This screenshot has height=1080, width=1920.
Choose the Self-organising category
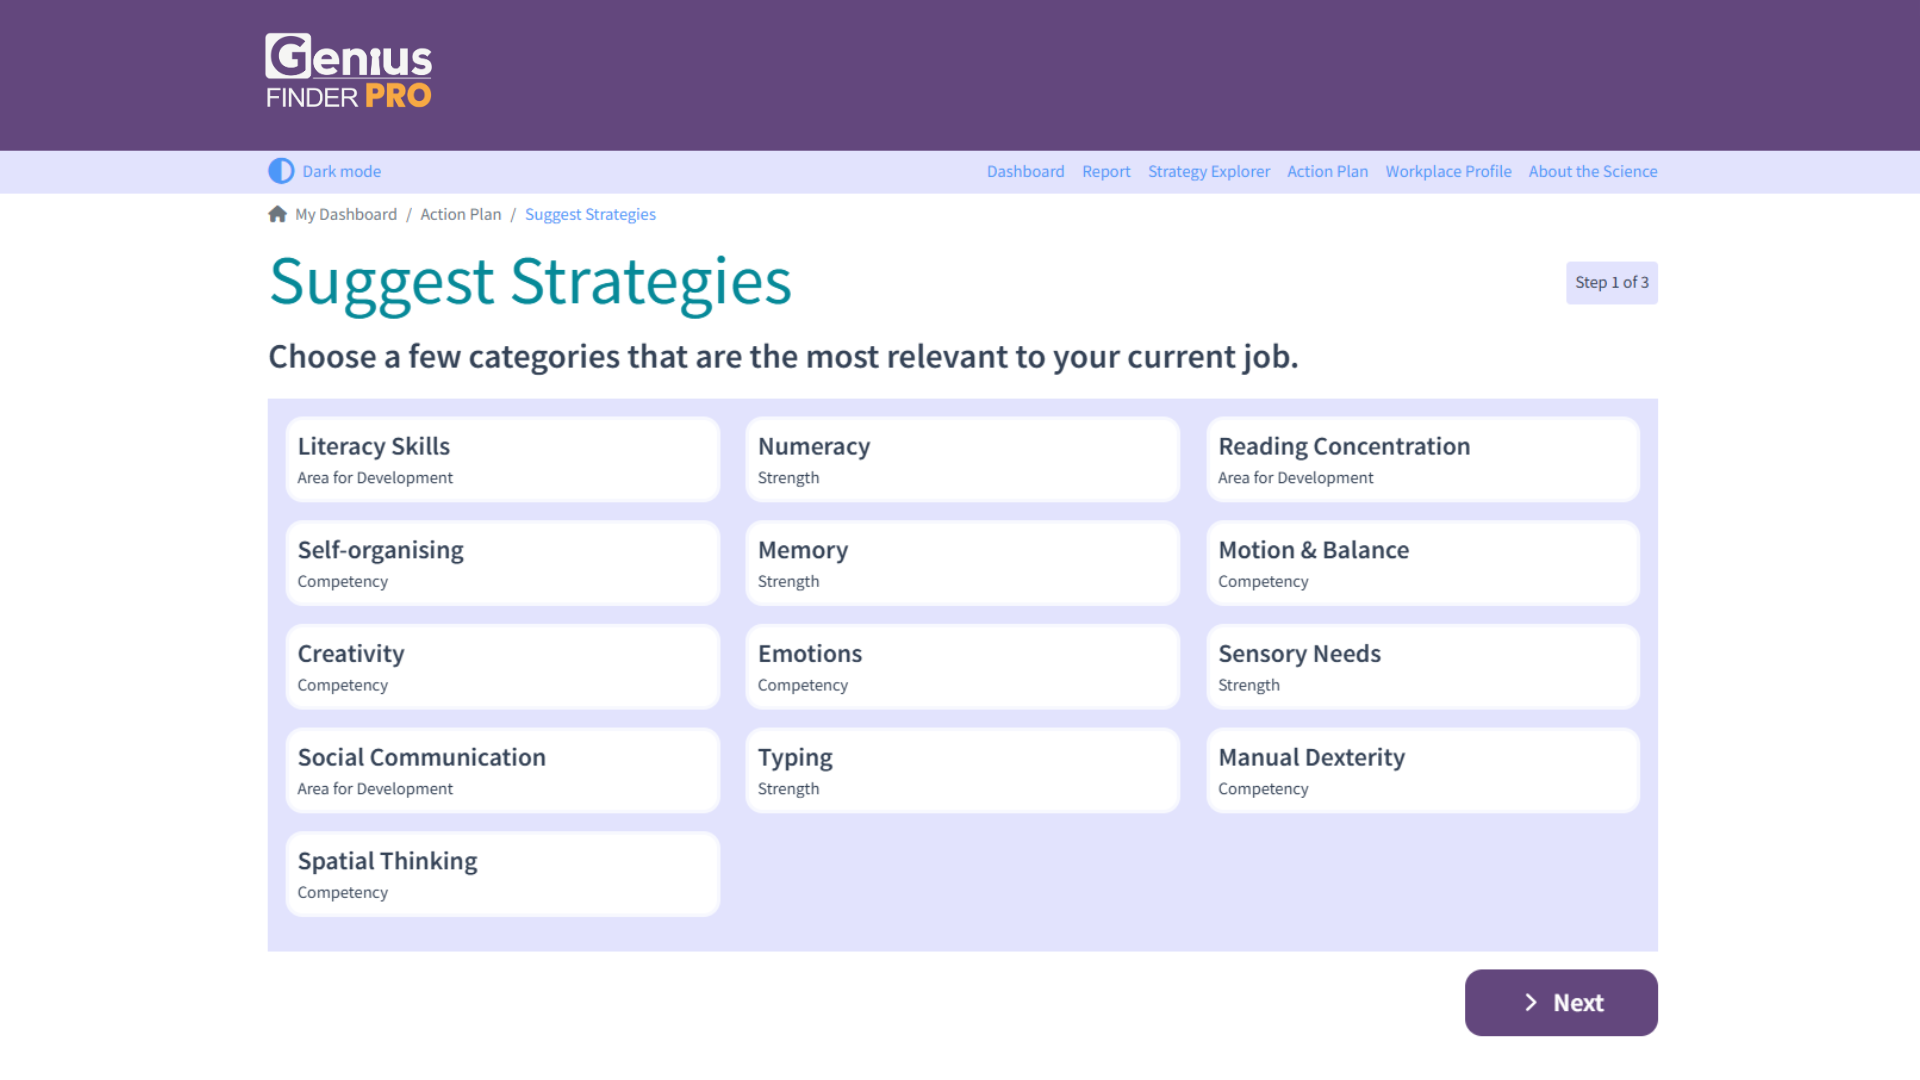[x=502, y=563]
